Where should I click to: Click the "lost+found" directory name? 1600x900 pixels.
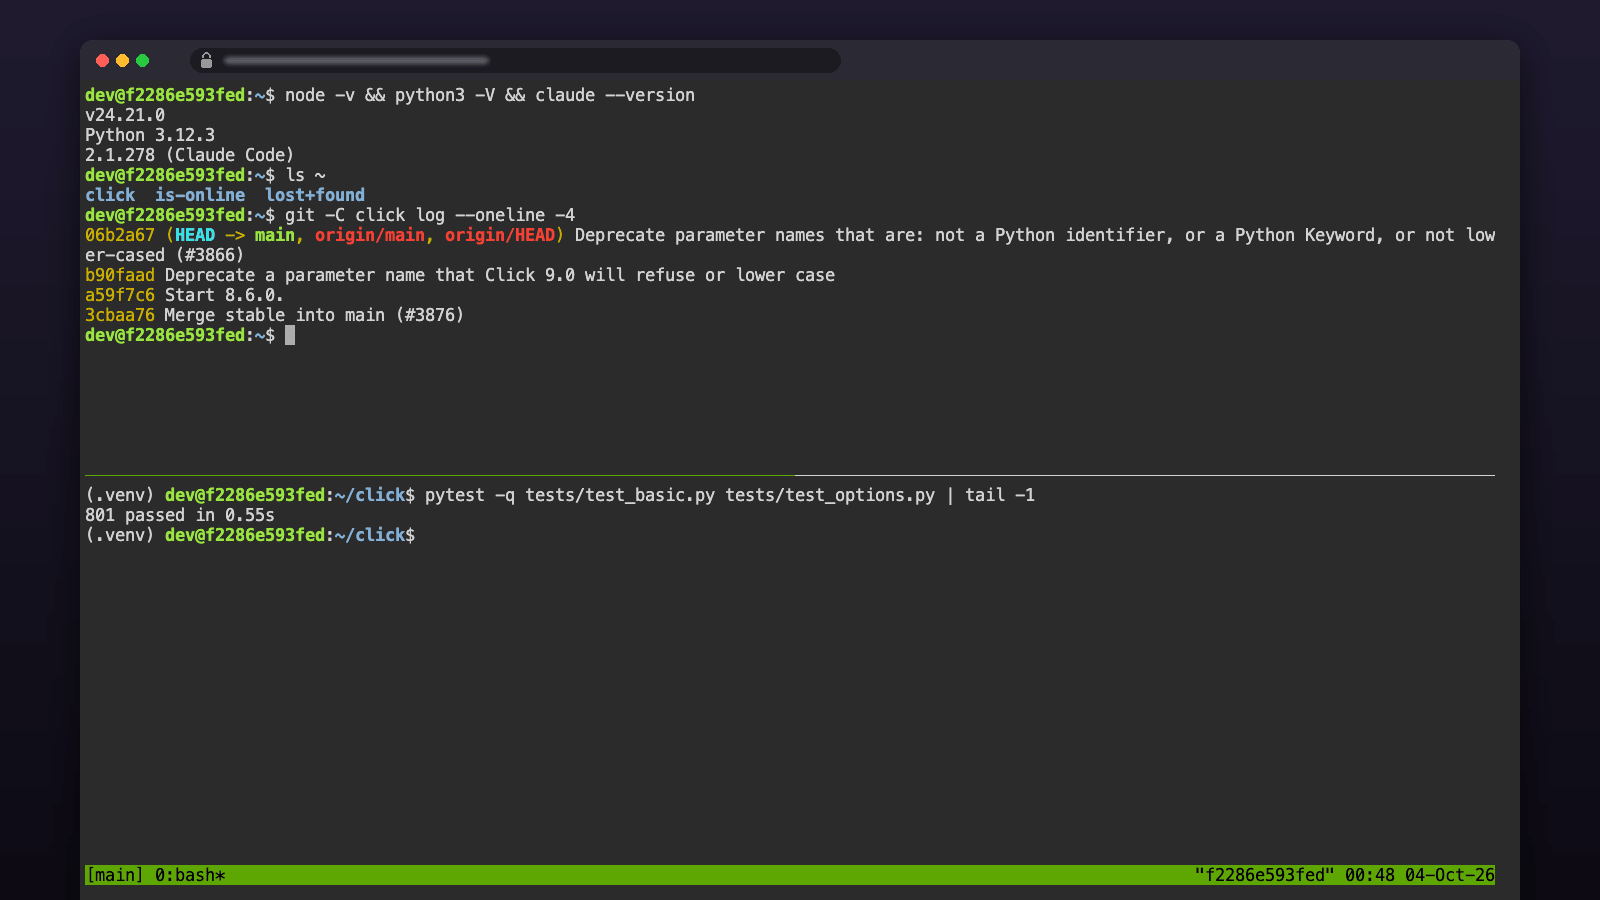click(x=315, y=195)
